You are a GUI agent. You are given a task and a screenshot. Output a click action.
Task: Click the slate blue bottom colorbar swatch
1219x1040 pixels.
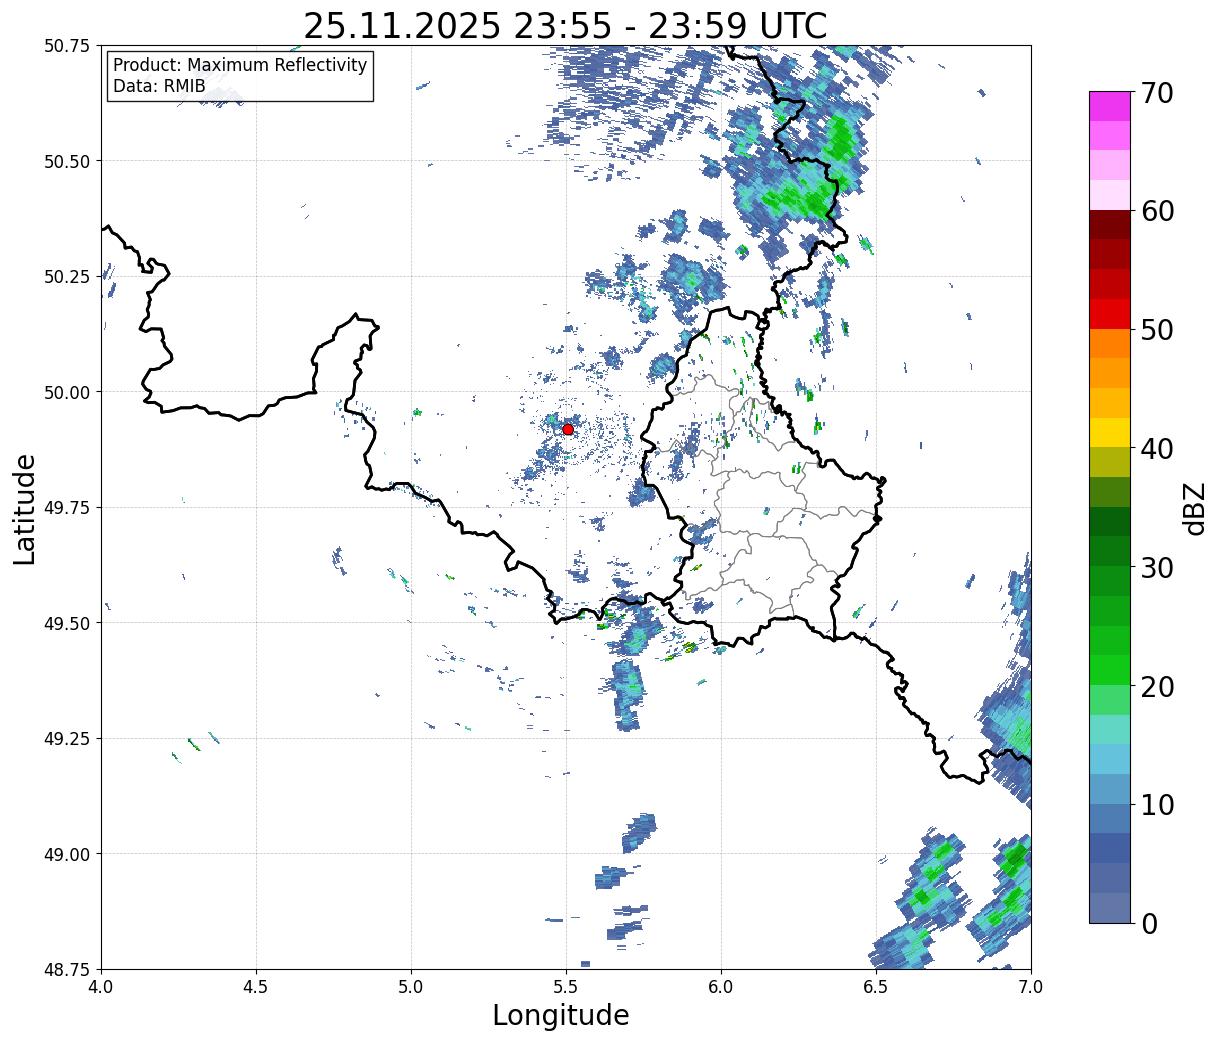[x=1110, y=907]
